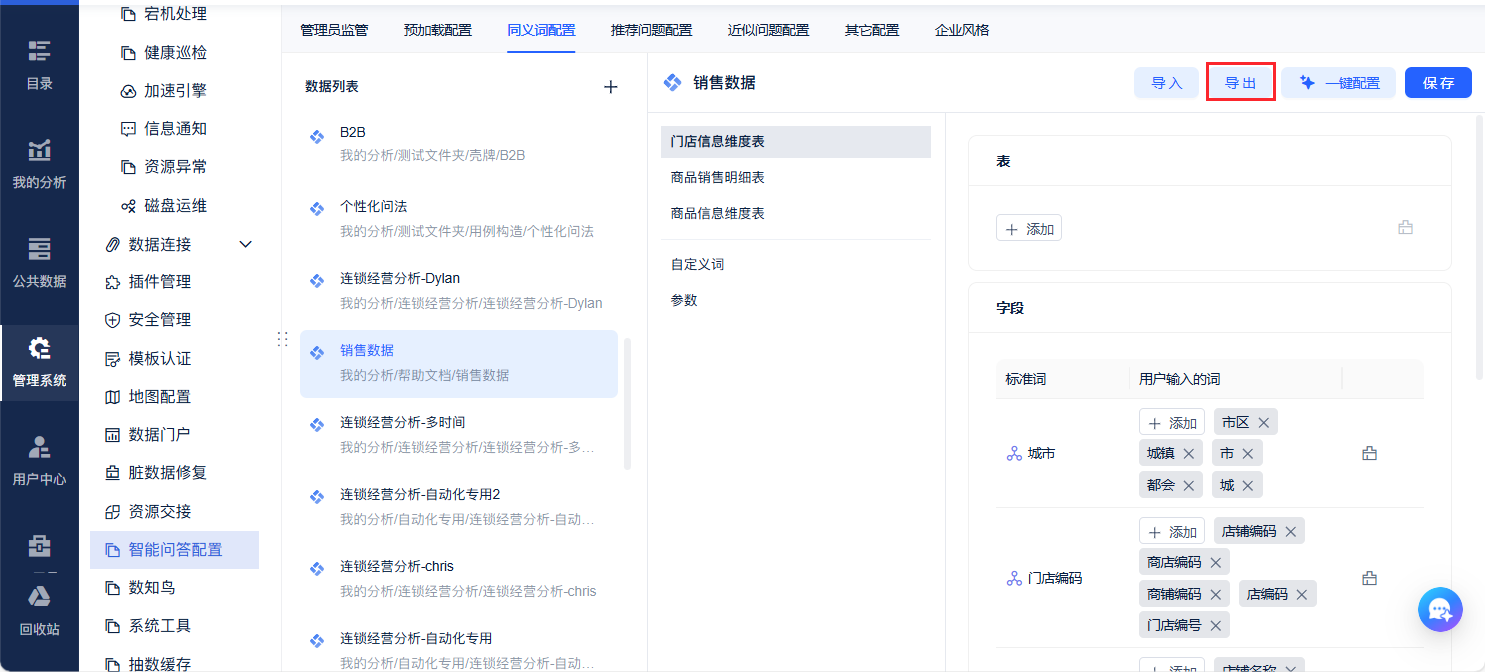
Task: Expand the 数据连接 menu chevron
Action: pos(246,244)
